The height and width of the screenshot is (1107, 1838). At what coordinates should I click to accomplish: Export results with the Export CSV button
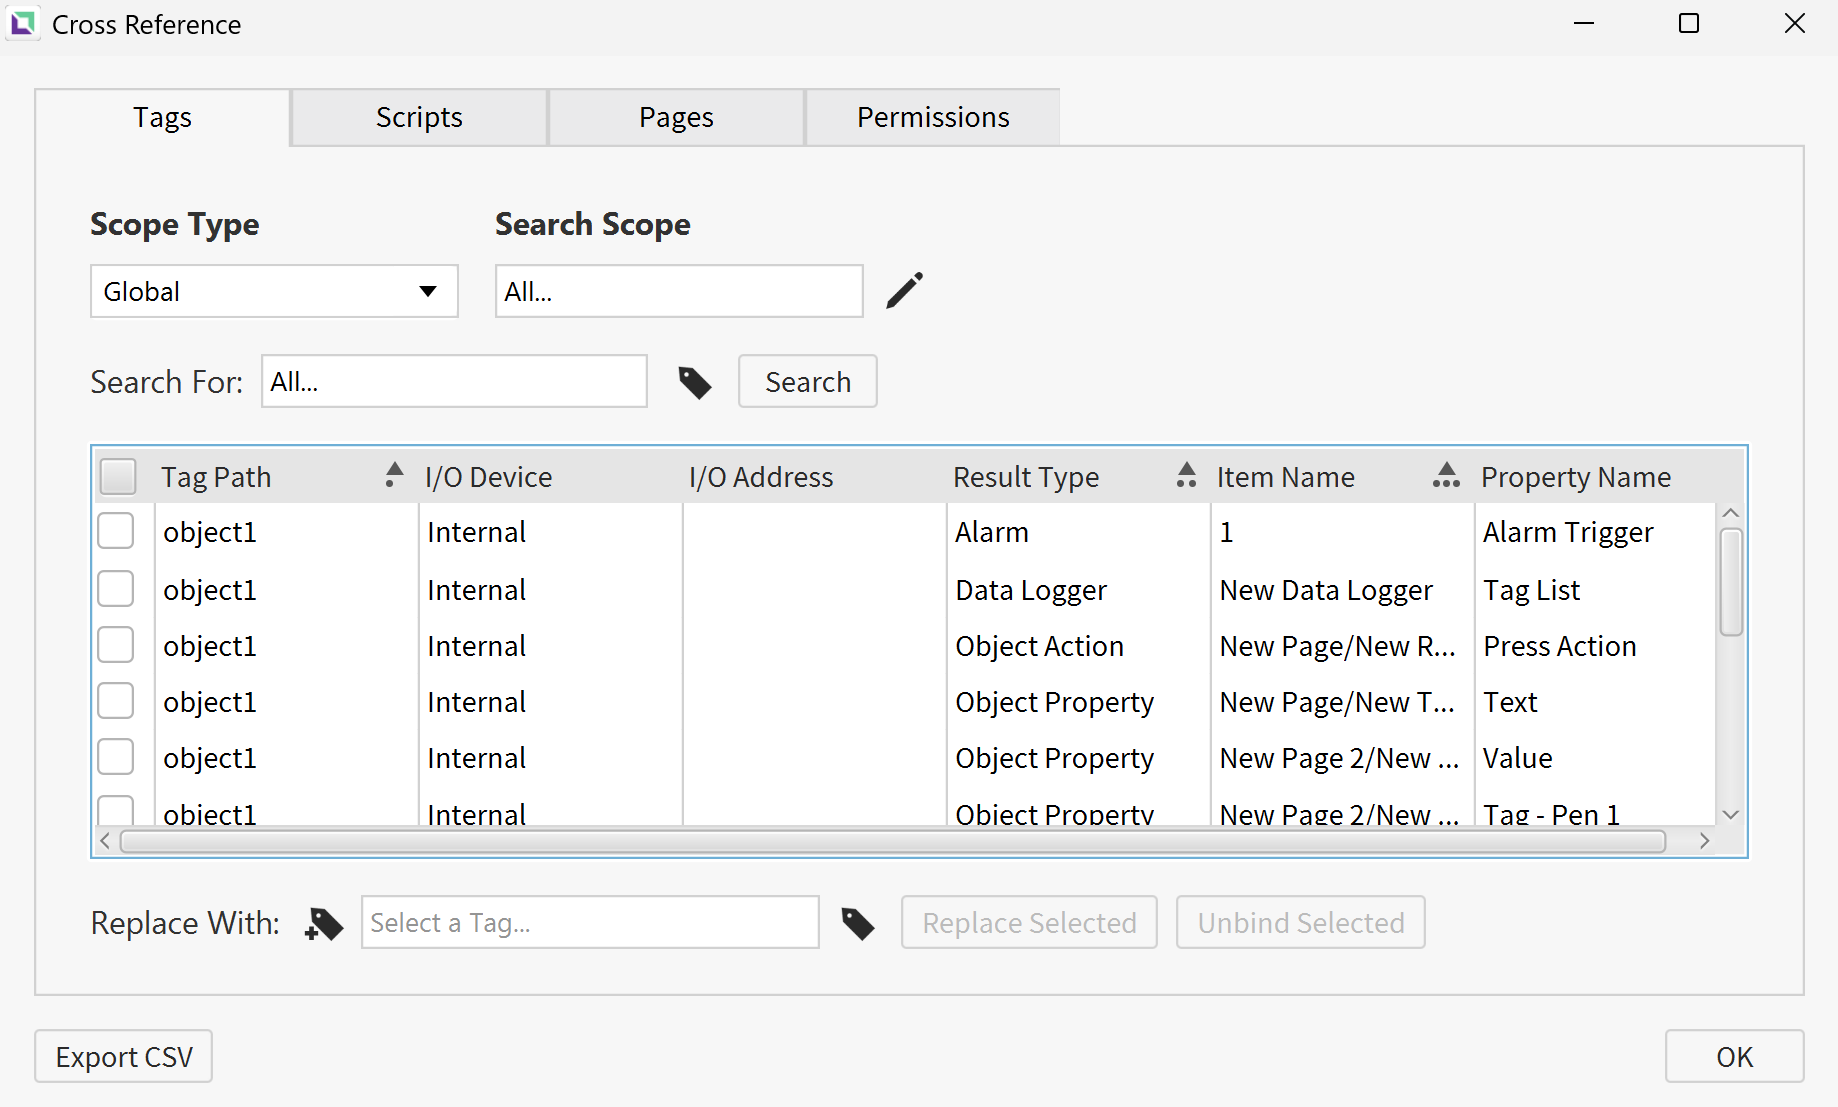[x=124, y=1057]
